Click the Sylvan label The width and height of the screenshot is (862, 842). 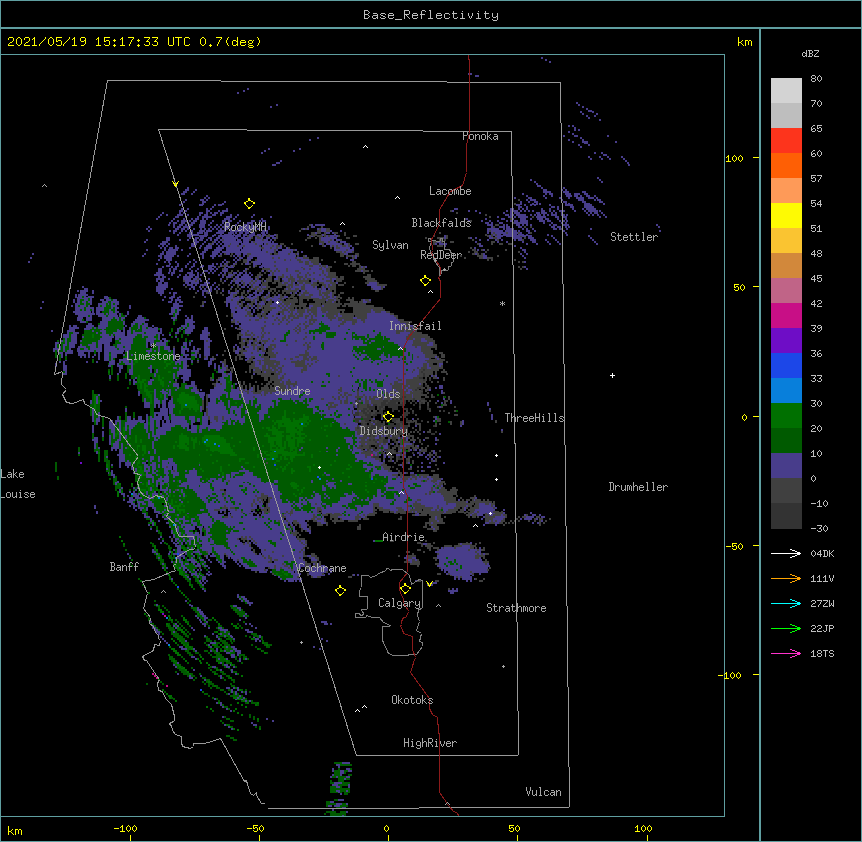390,245
